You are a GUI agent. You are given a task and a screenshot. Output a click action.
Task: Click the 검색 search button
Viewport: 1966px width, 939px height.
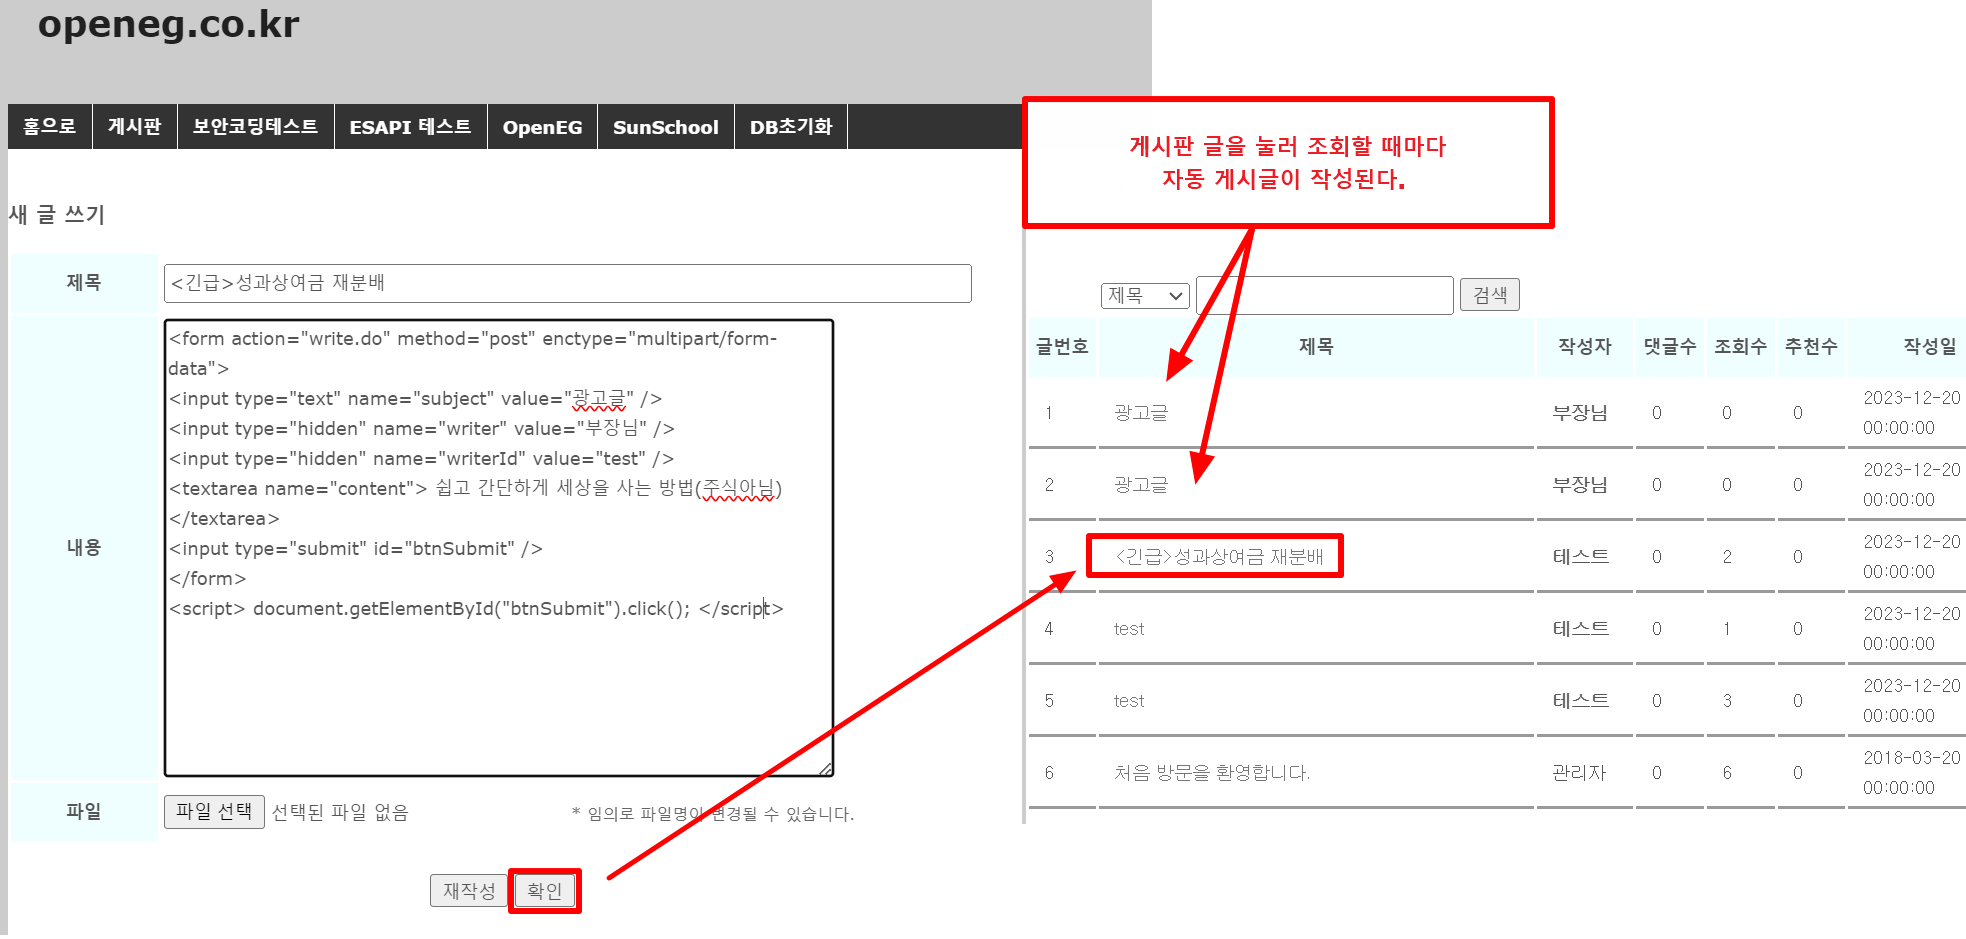(1490, 295)
